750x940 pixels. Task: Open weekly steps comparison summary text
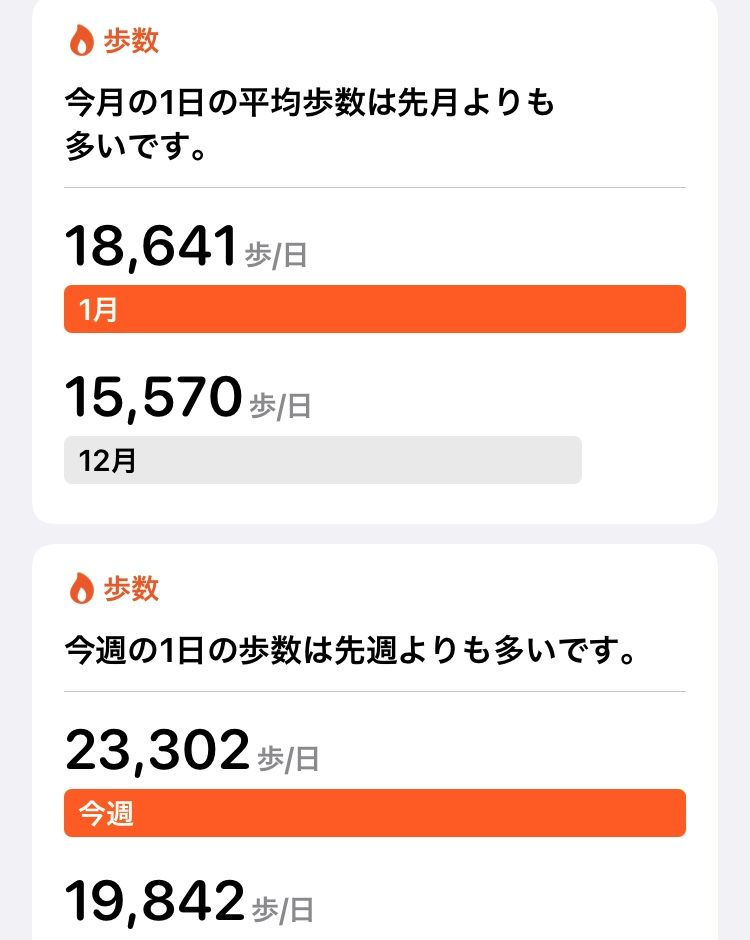tap(350, 650)
